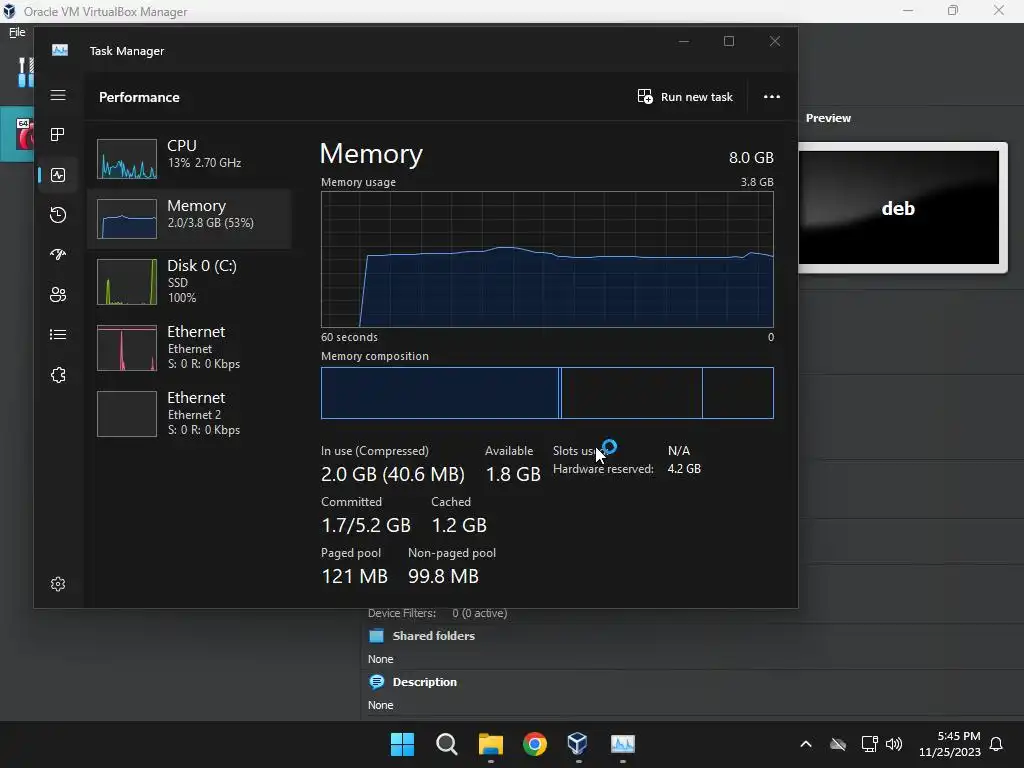Image resolution: width=1024 pixels, height=768 pixels.
Task: Click 8.0 GB total memory label
Action: pyautogui.click(x=751, y=157)
